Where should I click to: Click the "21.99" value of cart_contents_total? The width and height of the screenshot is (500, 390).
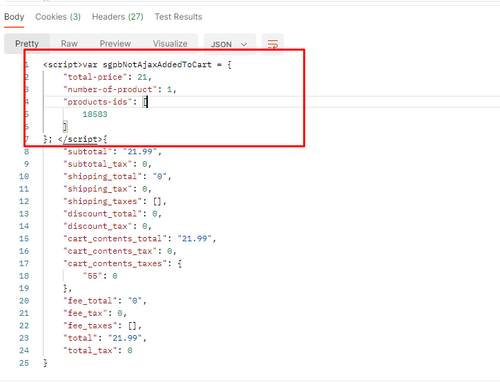(195, 239)
